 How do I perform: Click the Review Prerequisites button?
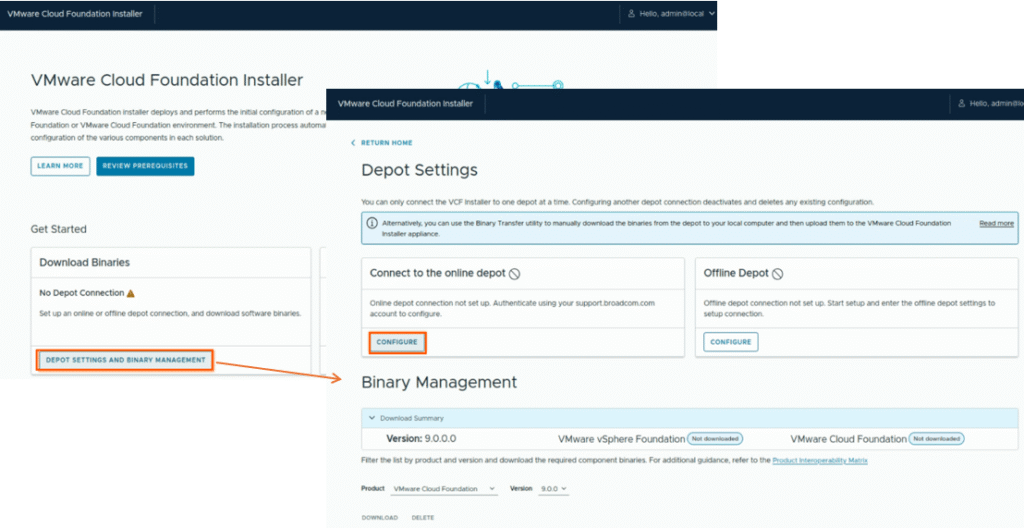point(145,166)
